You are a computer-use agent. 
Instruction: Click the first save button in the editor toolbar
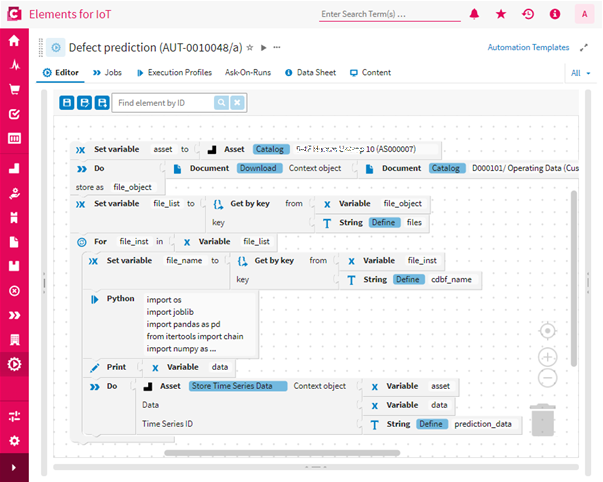click(x=67, y=103)
